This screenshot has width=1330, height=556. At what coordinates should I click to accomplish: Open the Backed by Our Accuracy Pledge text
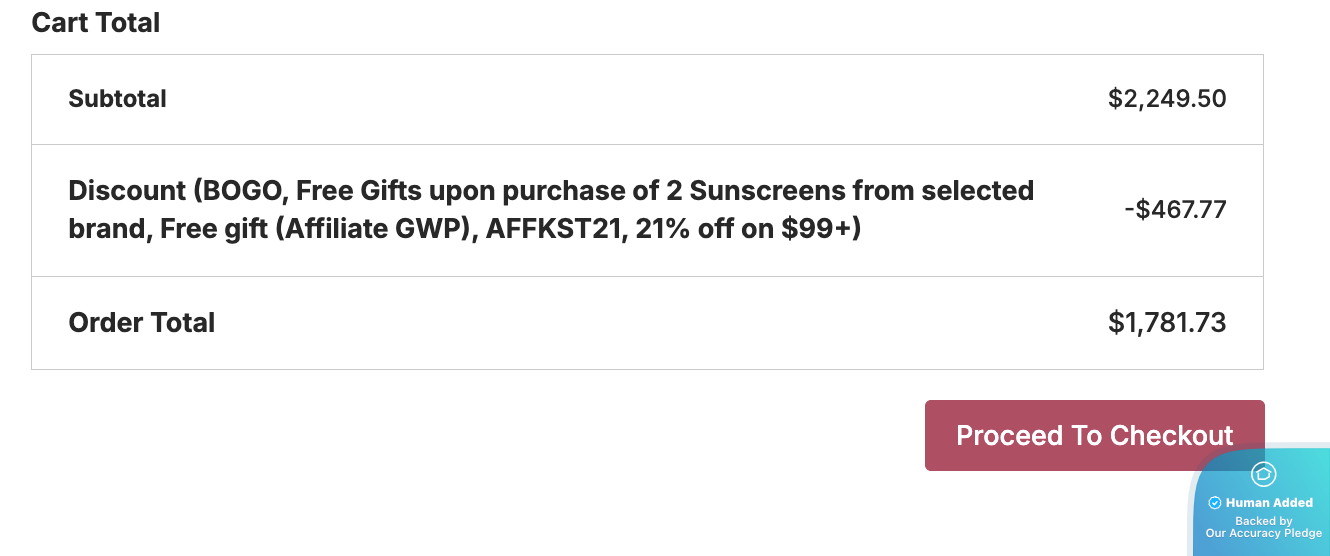point(1264,527)
